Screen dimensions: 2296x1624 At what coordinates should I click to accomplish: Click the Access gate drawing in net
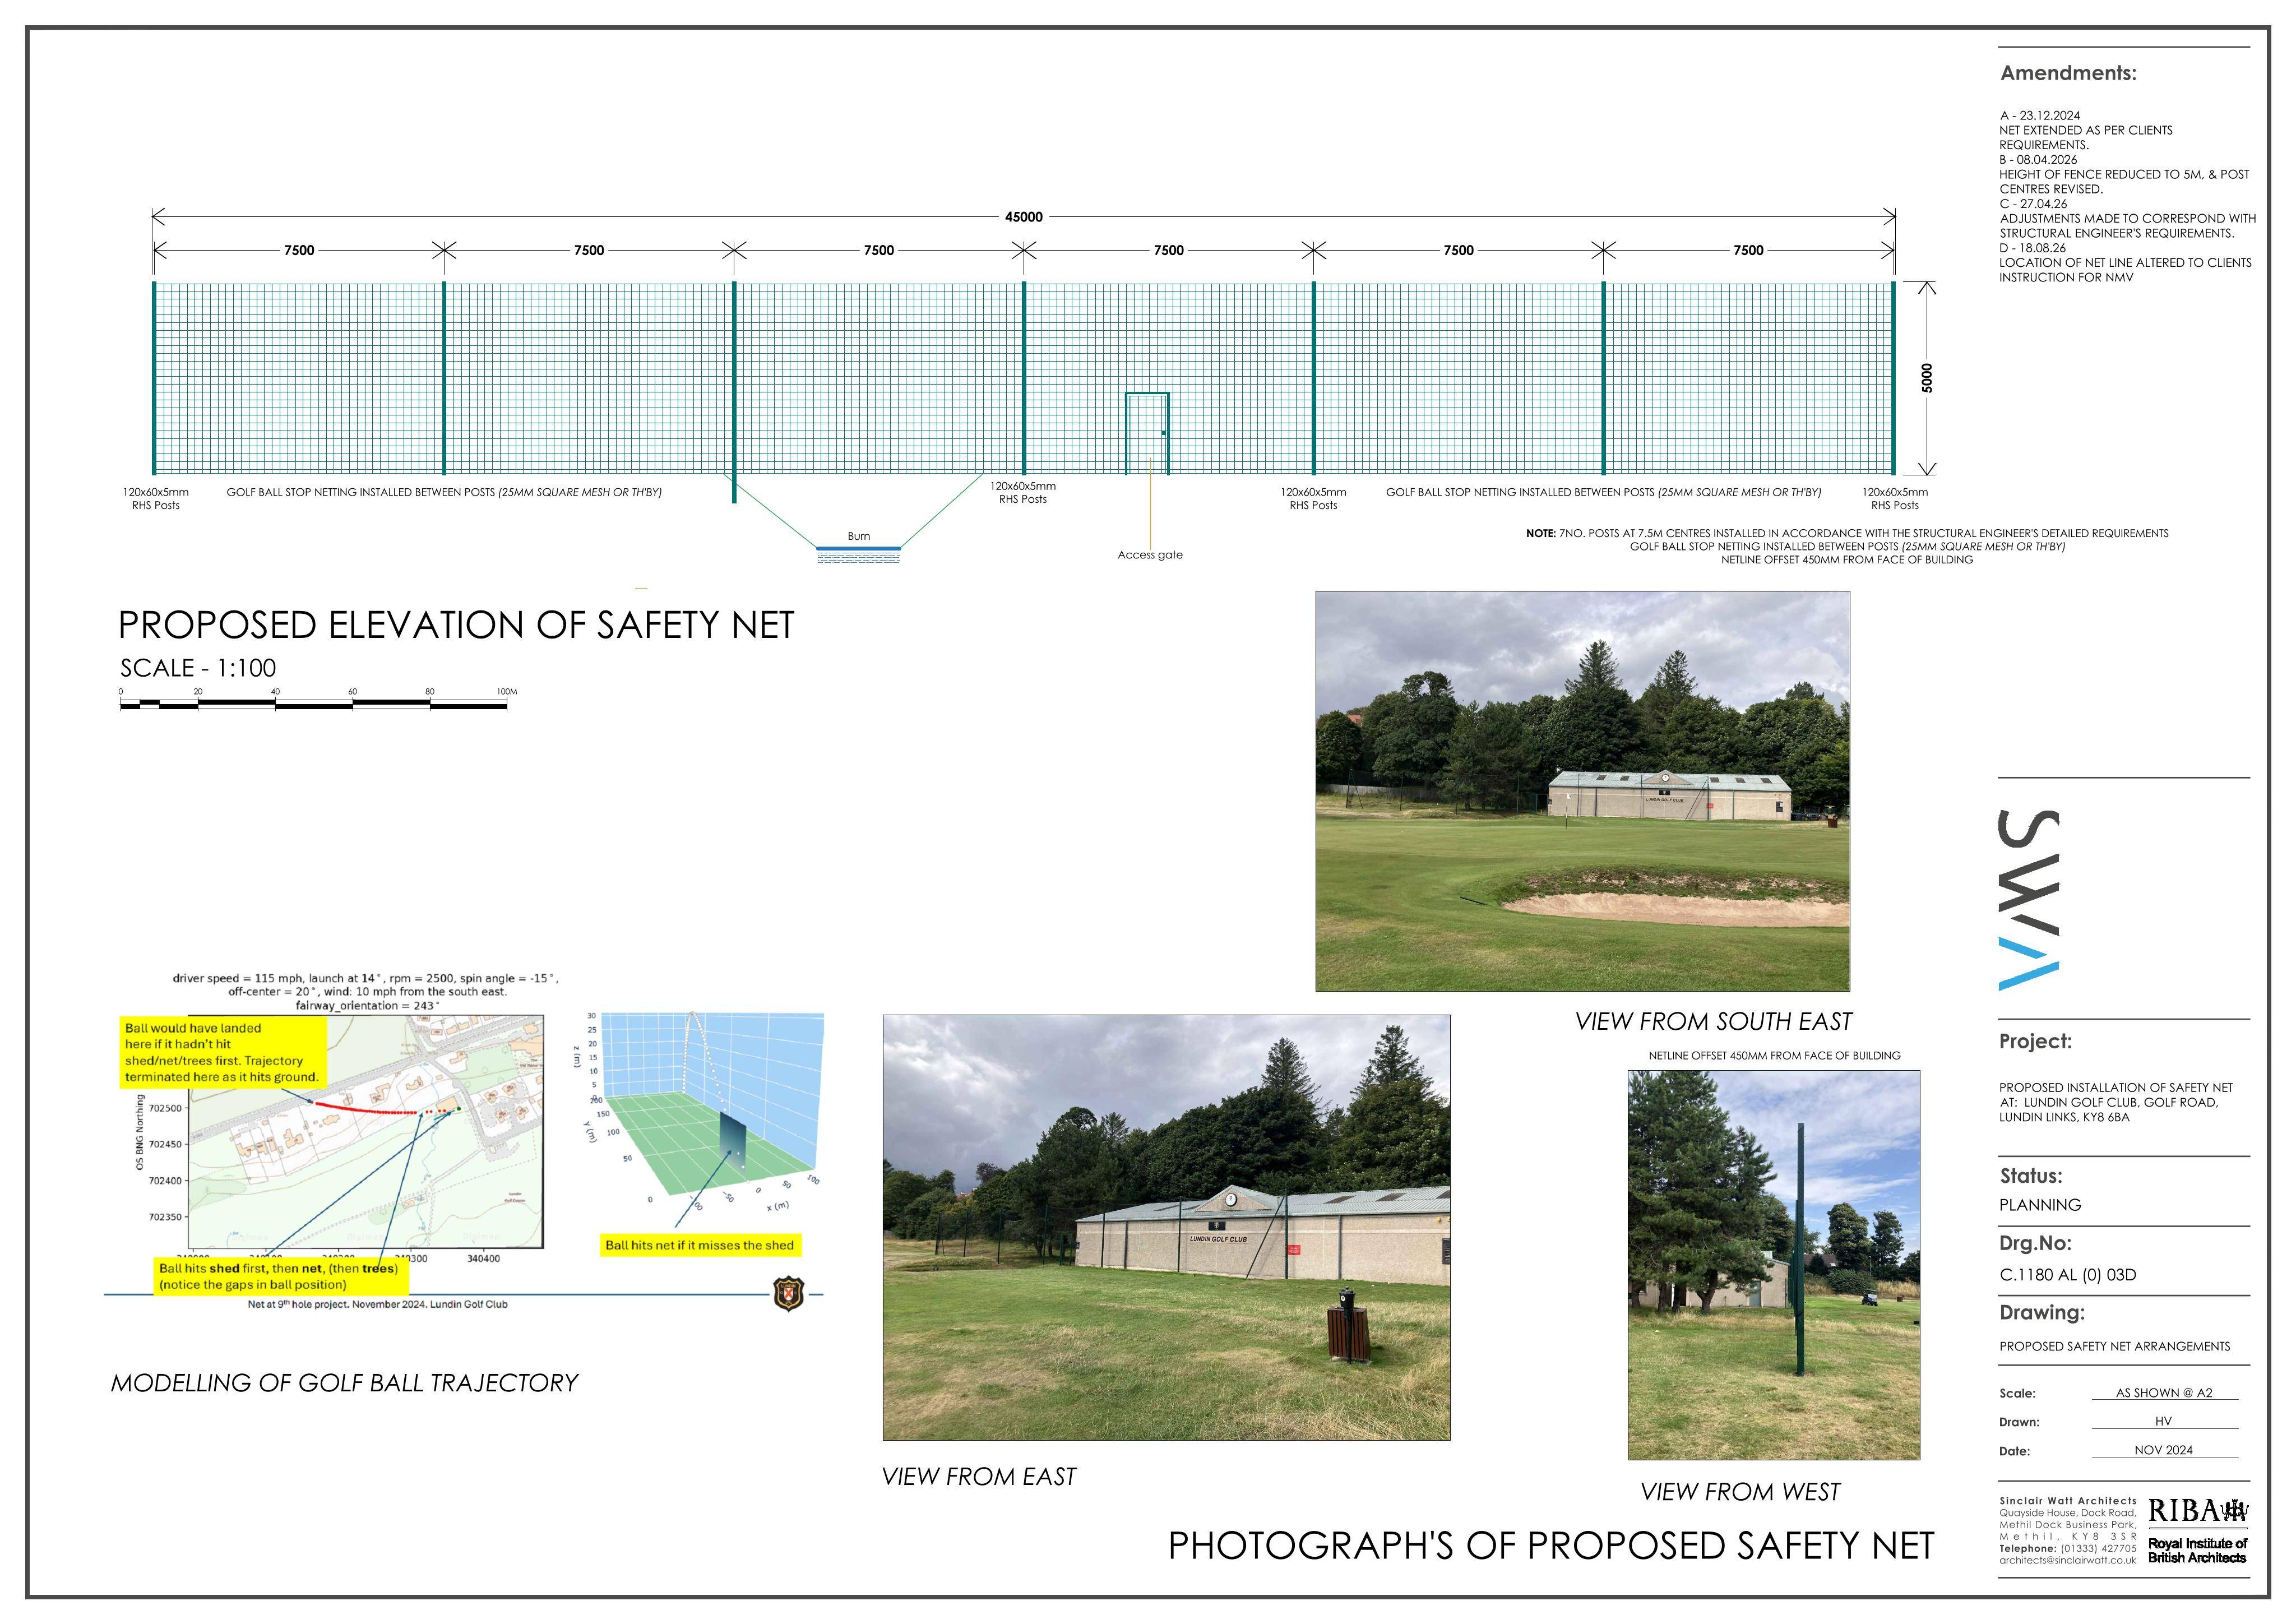point(1147,433)
